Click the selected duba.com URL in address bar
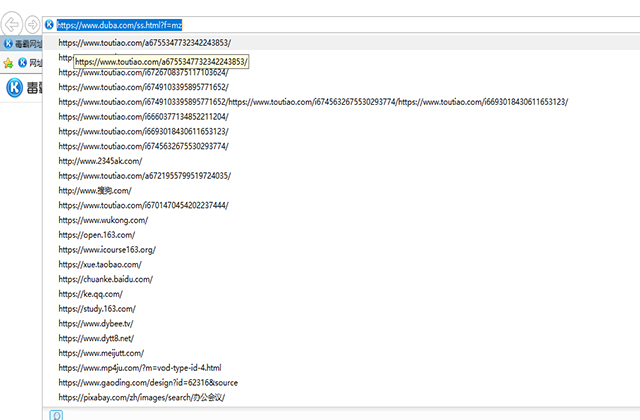This screenshot has height=420, width=640. click(x=119, y=25)
